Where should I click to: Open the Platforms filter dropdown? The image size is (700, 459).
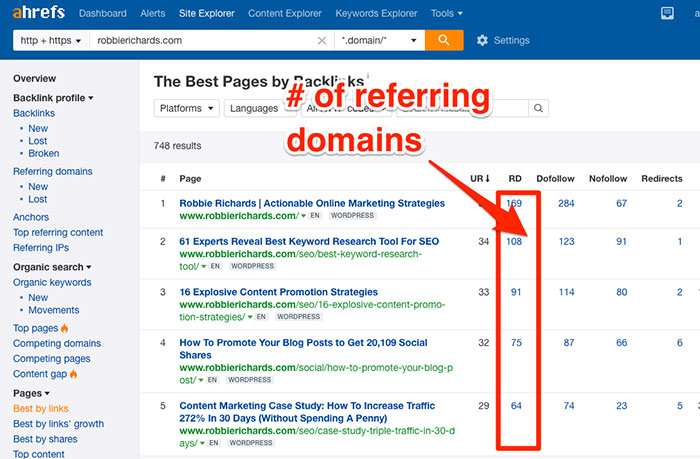click(187, 108)
